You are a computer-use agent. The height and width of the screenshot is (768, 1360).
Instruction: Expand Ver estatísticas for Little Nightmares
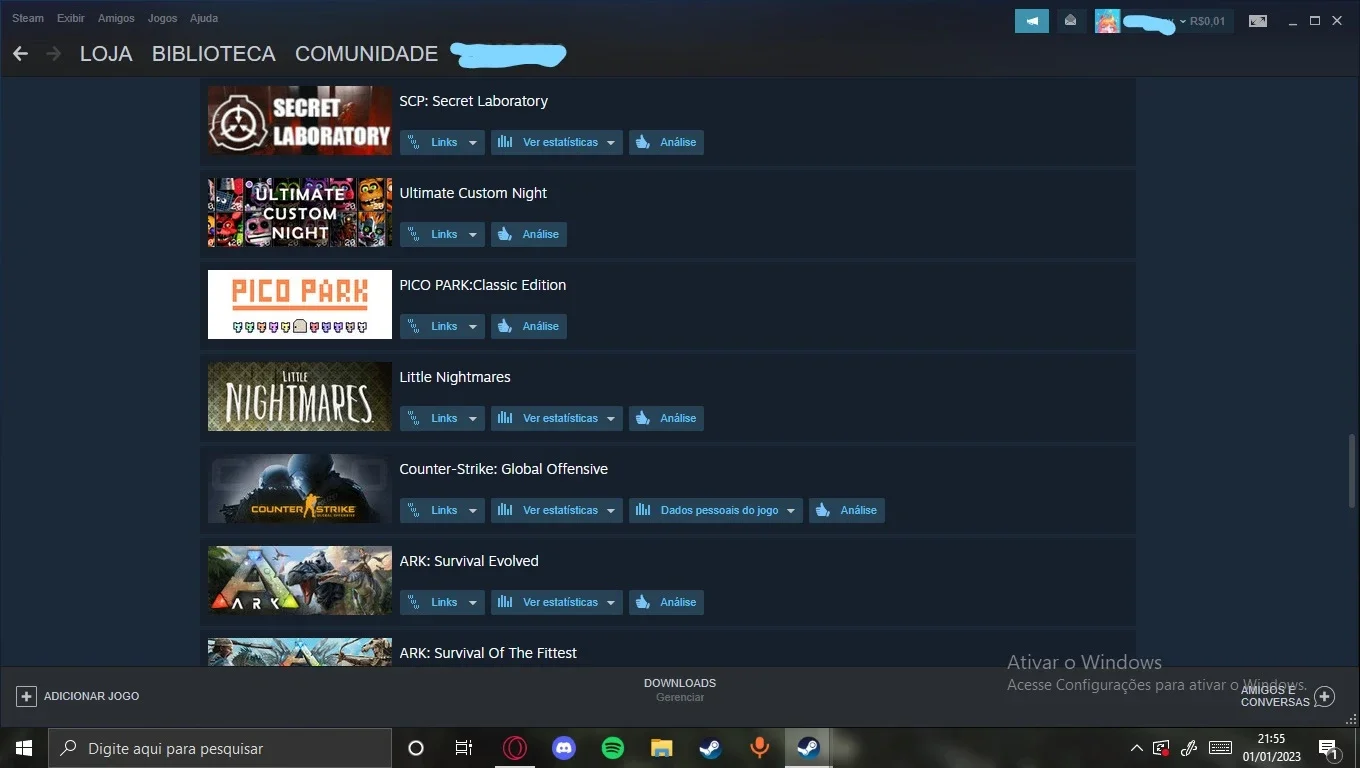click(x=557, y=418)
